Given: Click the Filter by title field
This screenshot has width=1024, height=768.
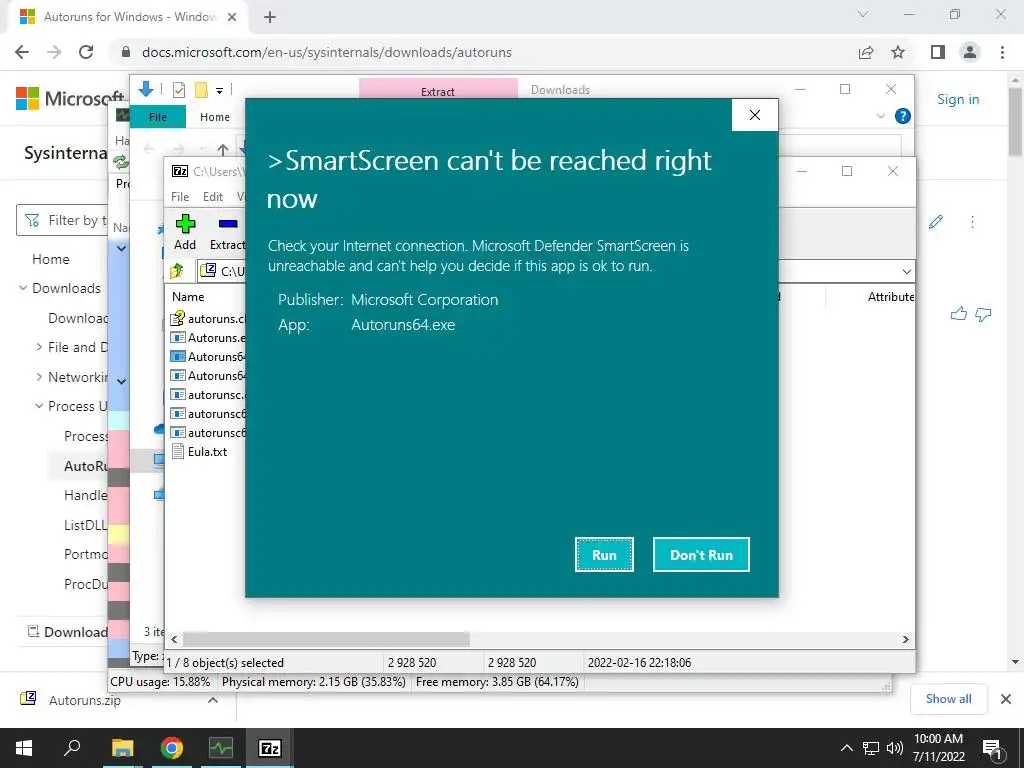Looking at the screenshot, I should click(62, 220).
